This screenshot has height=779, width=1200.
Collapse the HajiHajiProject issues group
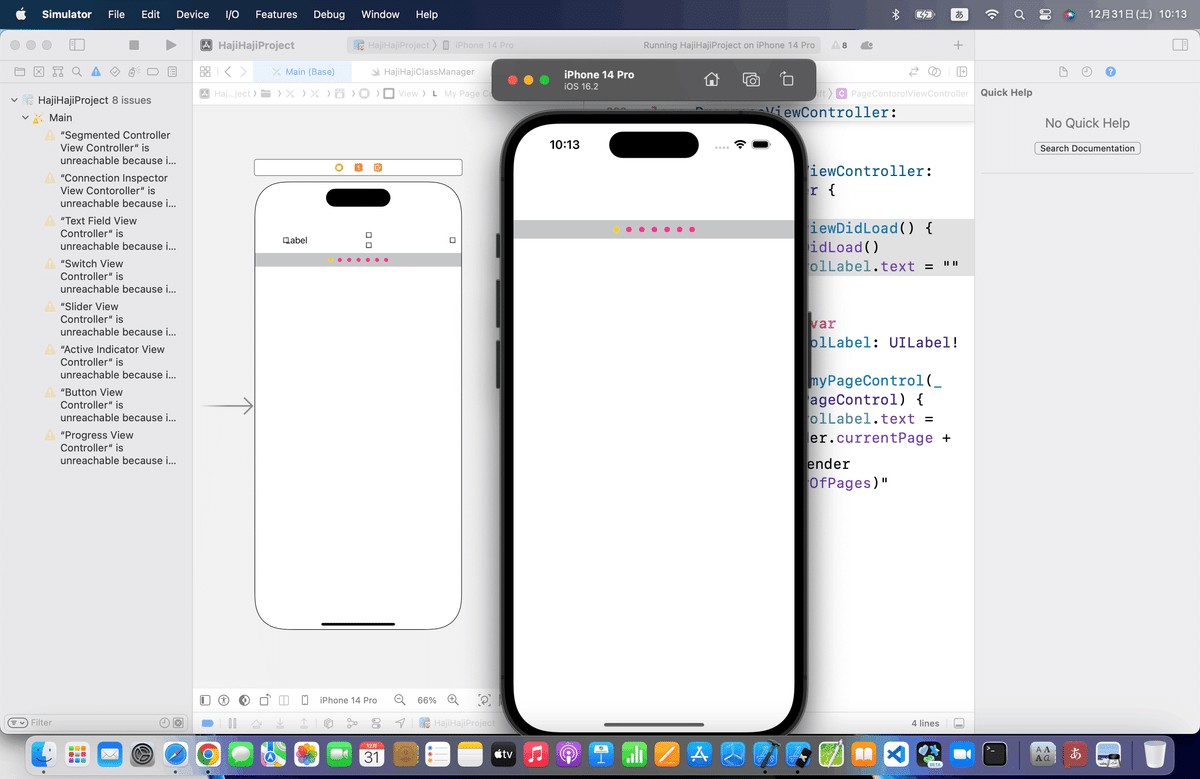(14, 100)
